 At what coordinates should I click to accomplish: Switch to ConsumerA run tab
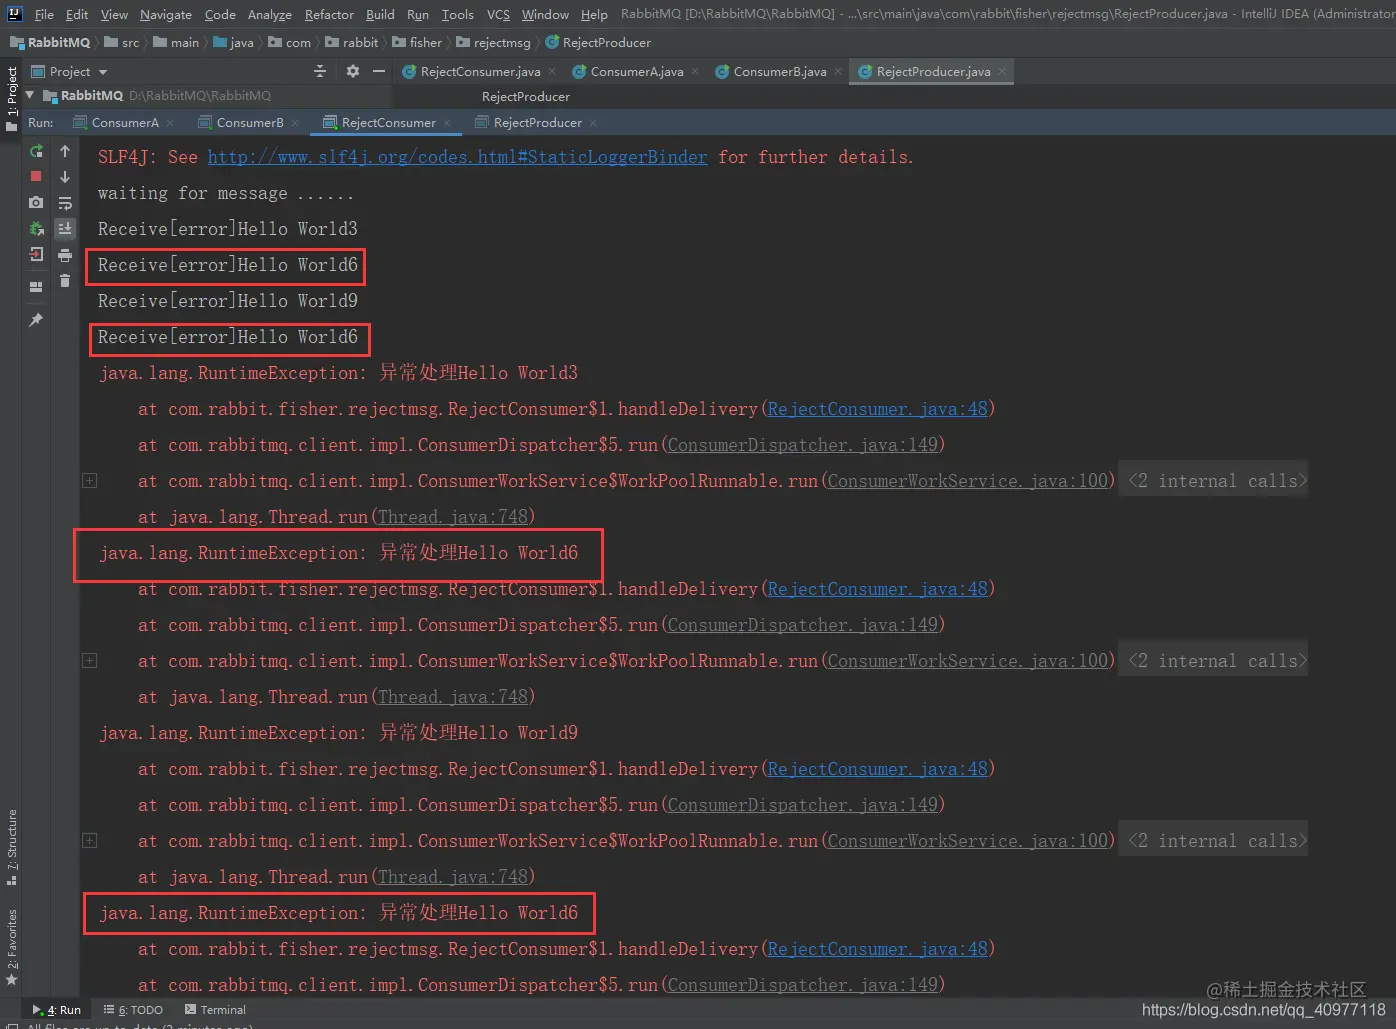pos(125,123)
